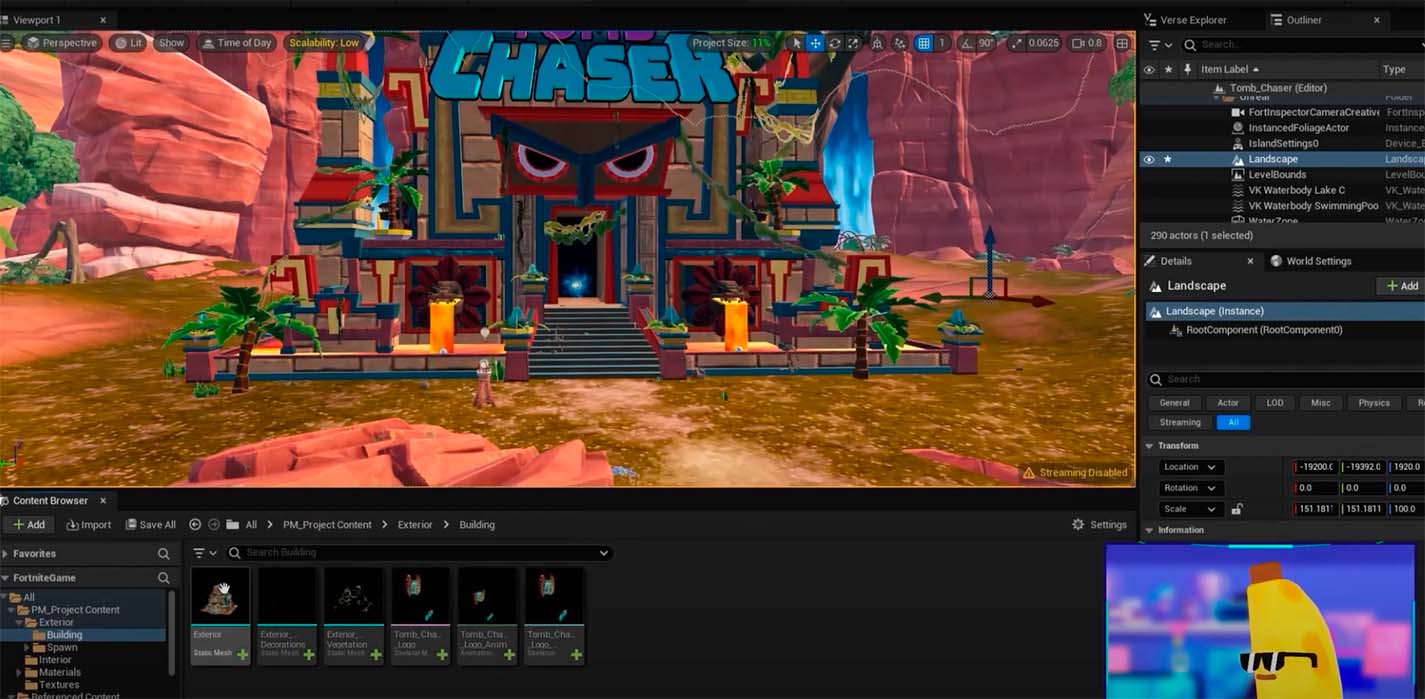Click the Add button in Content Browser
The image size is (1425, 699).
(x=28, y=524)
